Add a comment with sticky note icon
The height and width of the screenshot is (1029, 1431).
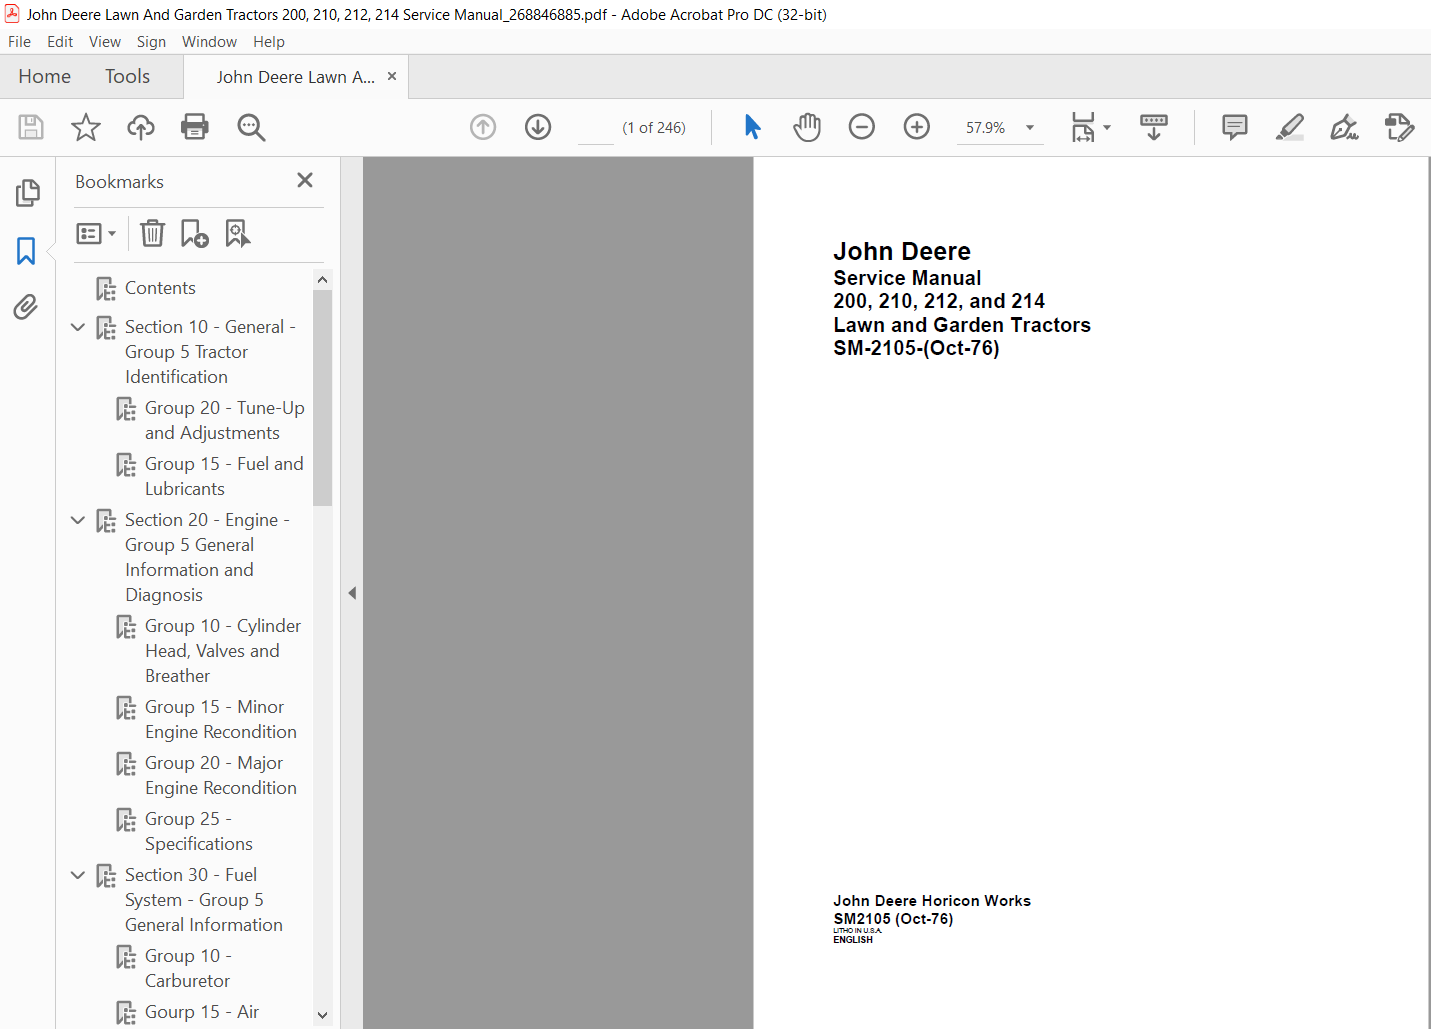1235,127
